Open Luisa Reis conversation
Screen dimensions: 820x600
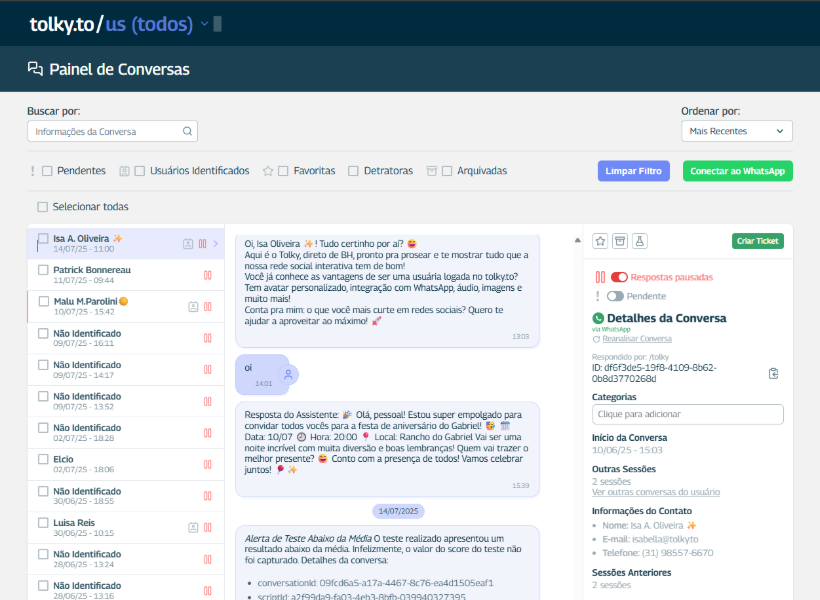[x=126, y=527]
